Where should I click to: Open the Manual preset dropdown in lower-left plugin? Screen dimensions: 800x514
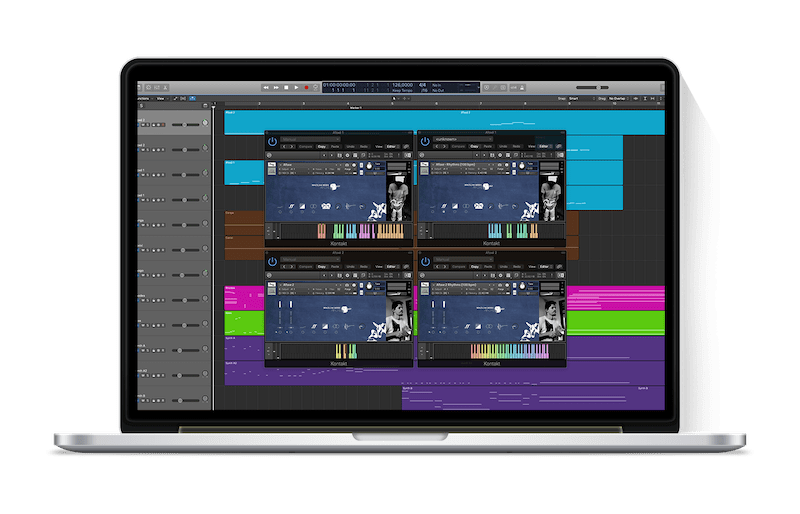point(310,260)
